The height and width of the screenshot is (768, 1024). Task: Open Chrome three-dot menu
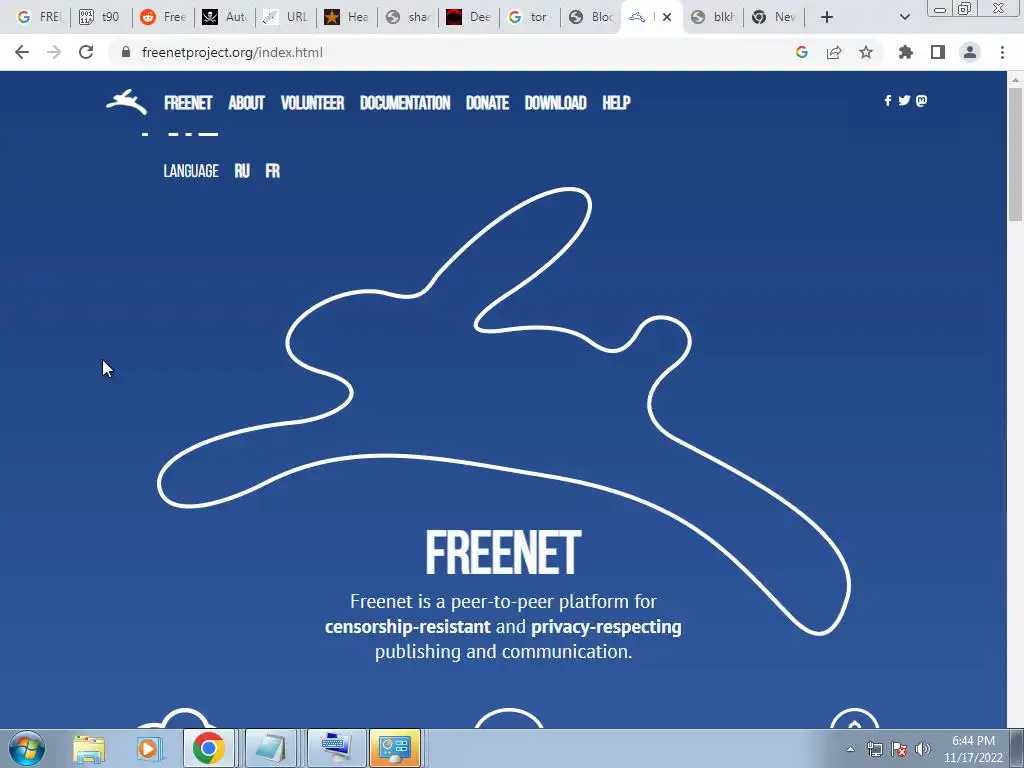click(x=1002, y=52)
